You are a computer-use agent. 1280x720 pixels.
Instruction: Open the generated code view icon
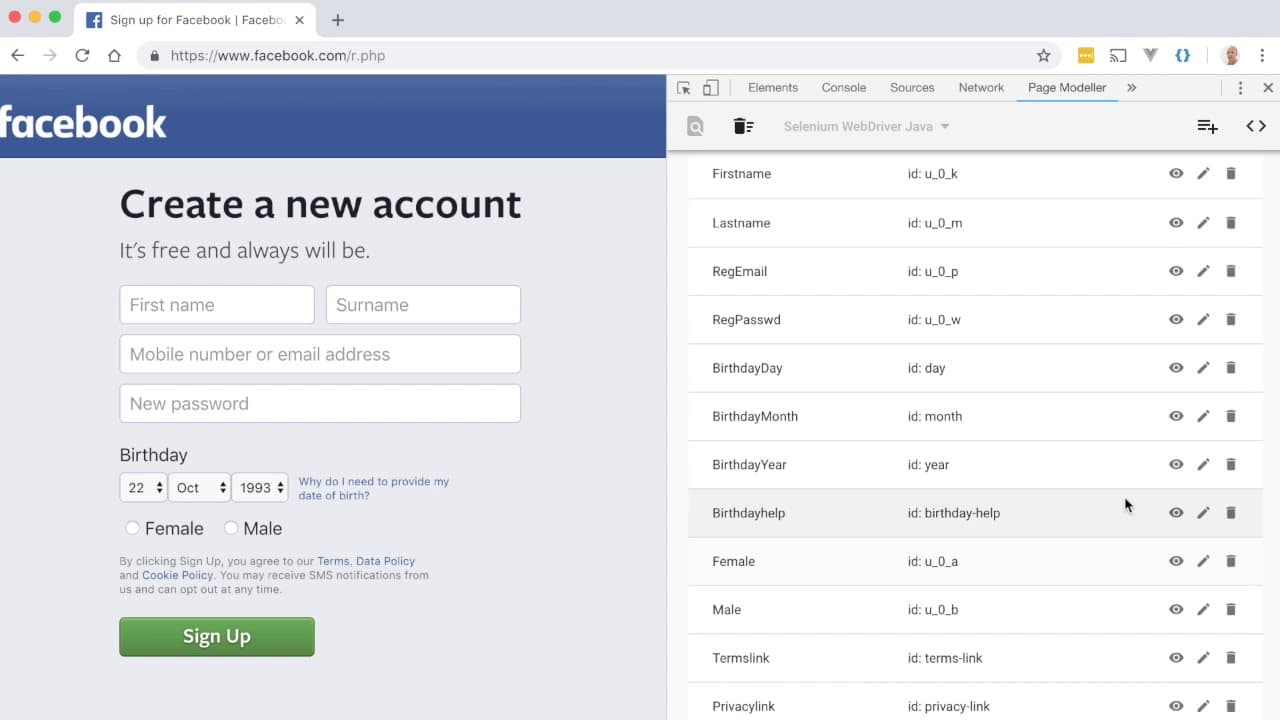point(1256,126)
